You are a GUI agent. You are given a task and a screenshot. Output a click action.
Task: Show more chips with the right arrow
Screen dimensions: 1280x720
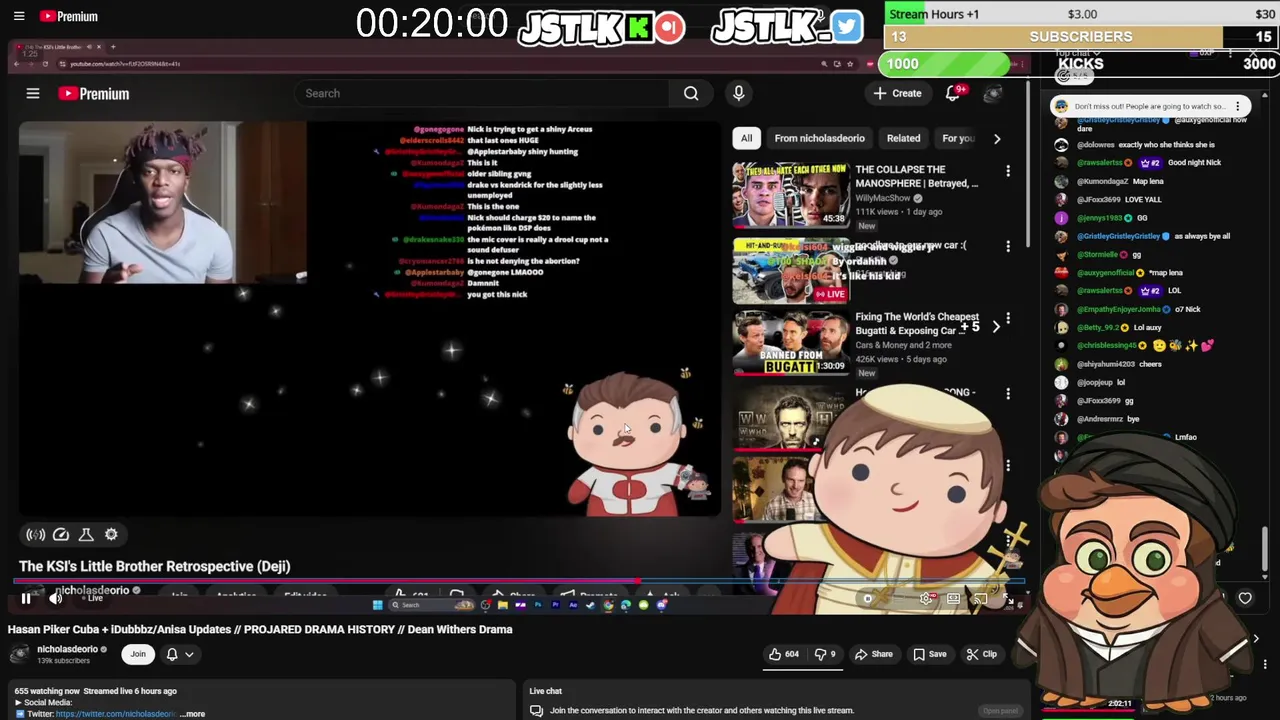pyautogui.click(x=997, y=138)
